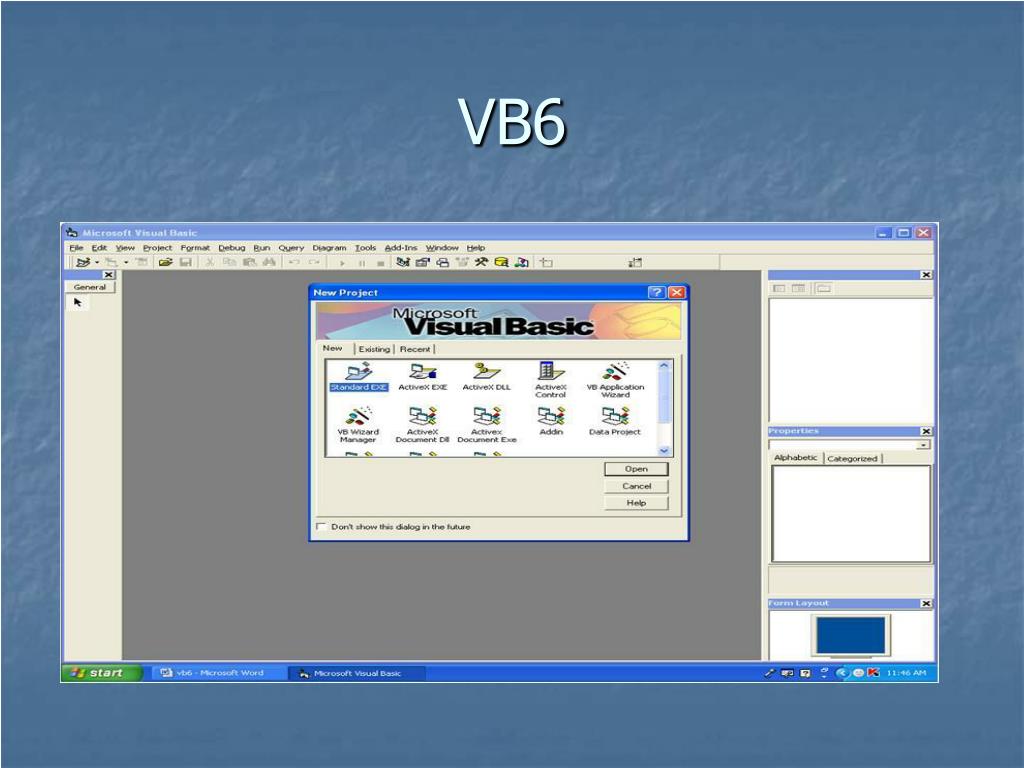This screenshot has height=768, width=1024.
Task: Select the Data Project project type
Action: coord(615,421)
